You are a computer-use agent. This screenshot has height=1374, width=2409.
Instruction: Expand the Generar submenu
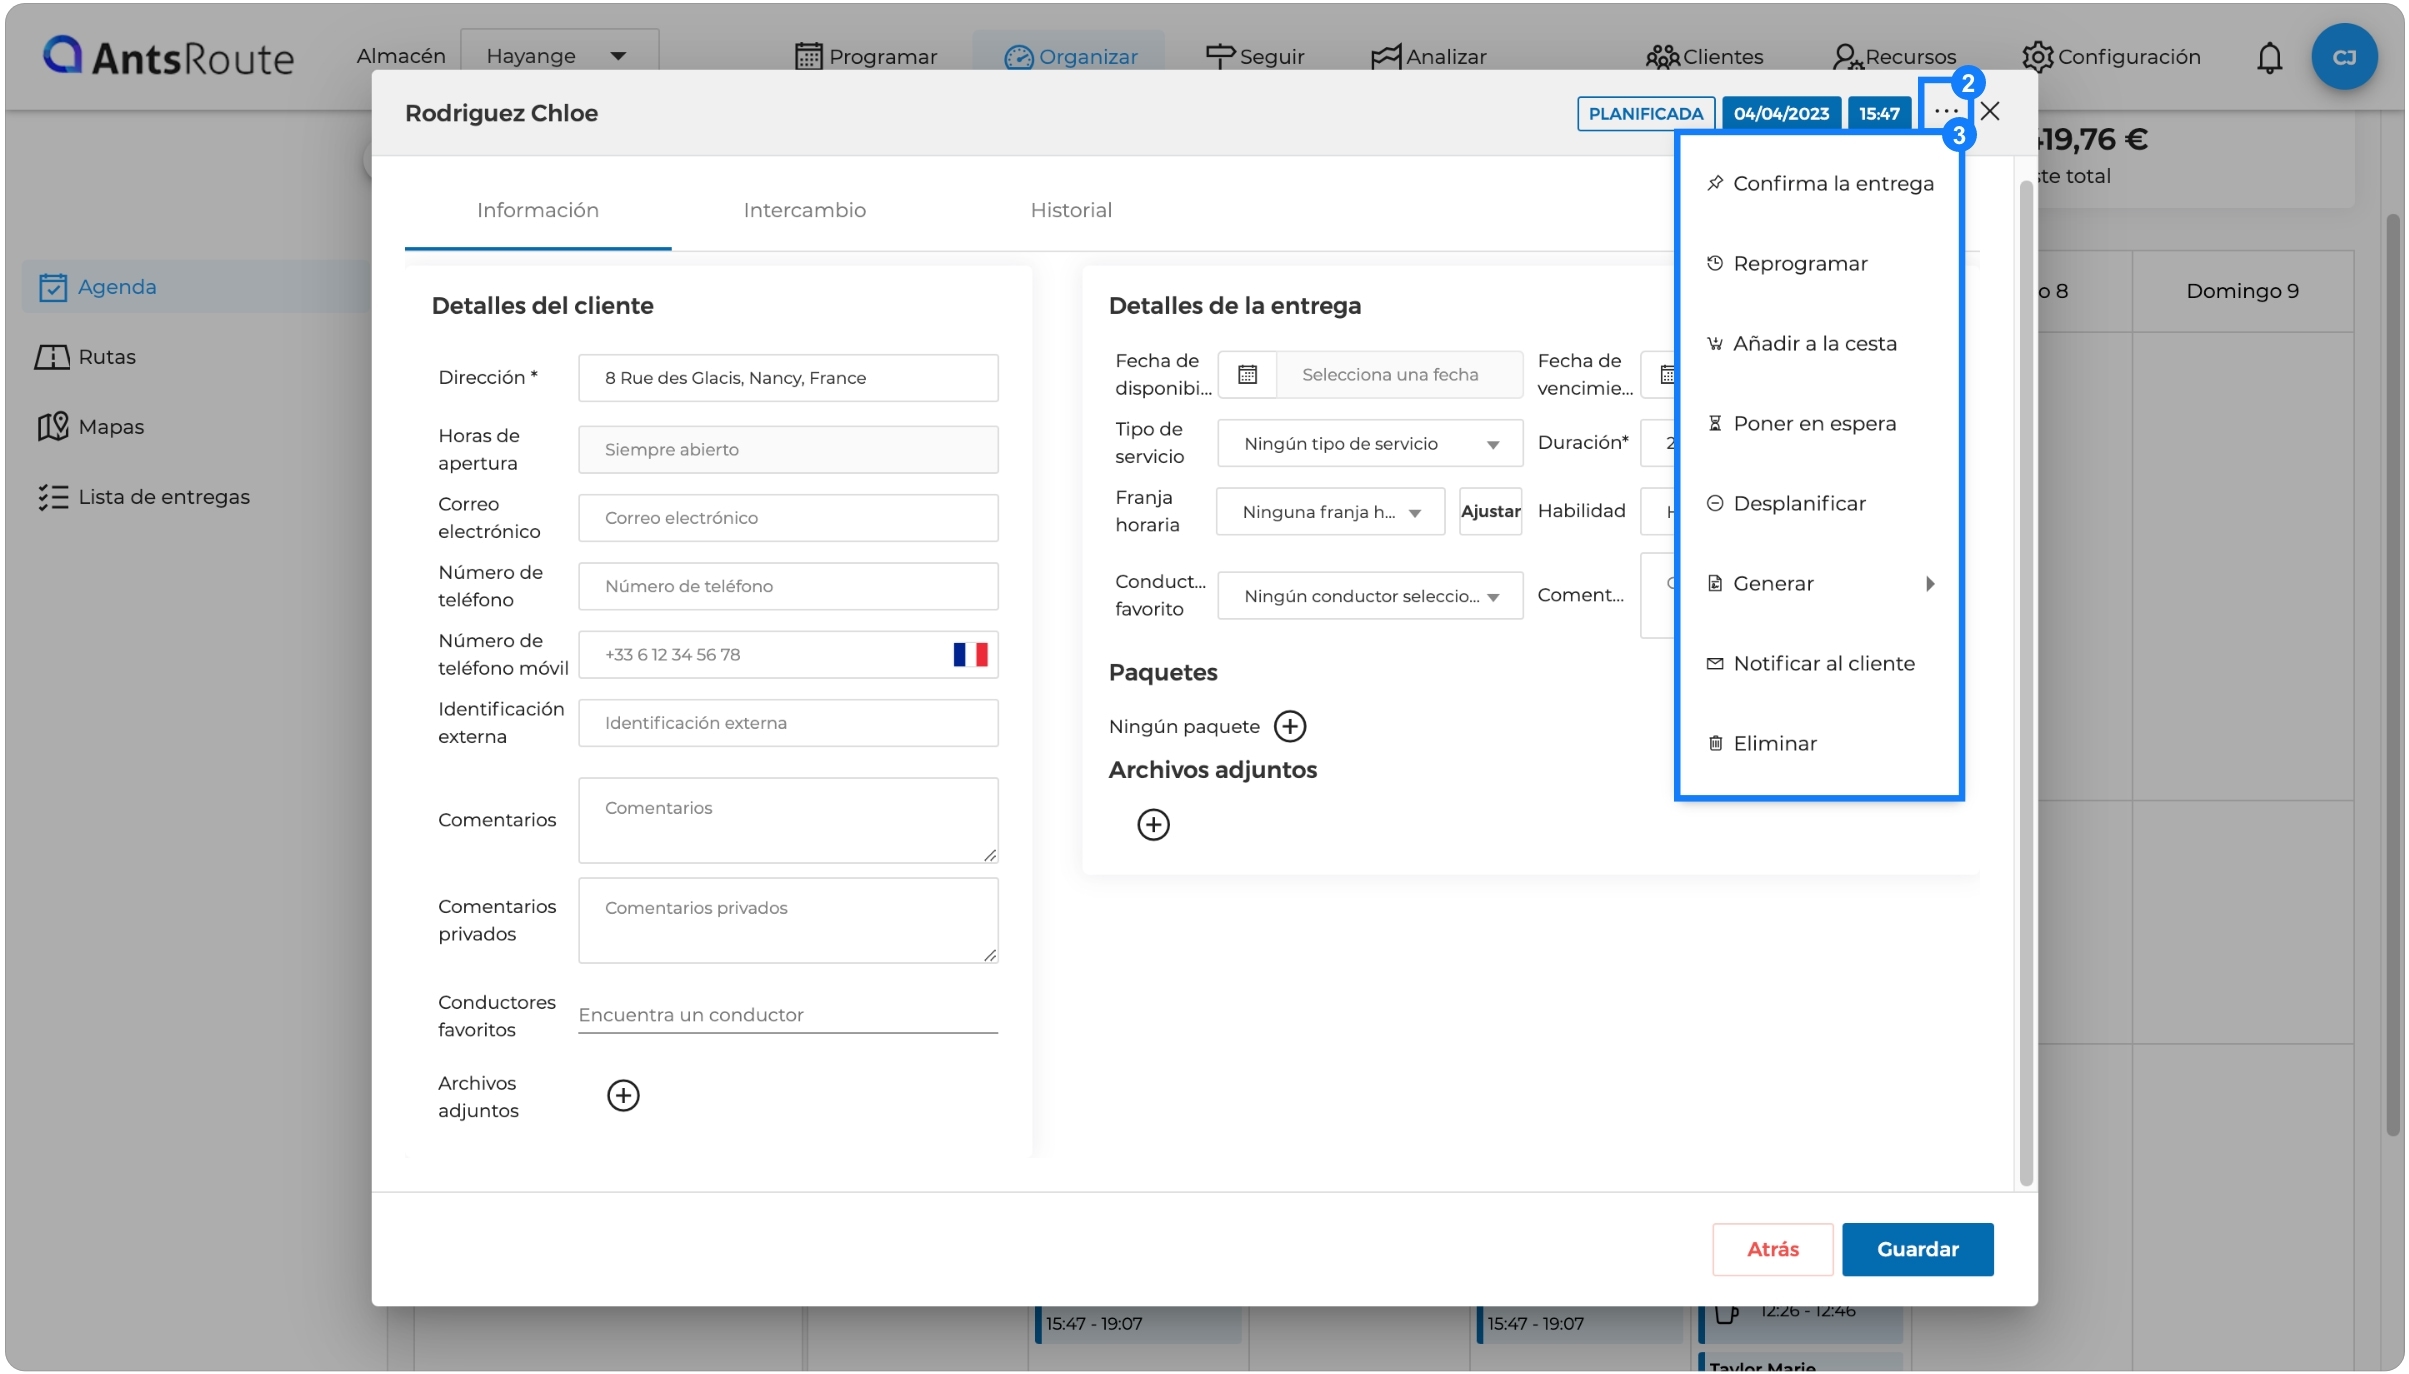tap(1819, 584)
